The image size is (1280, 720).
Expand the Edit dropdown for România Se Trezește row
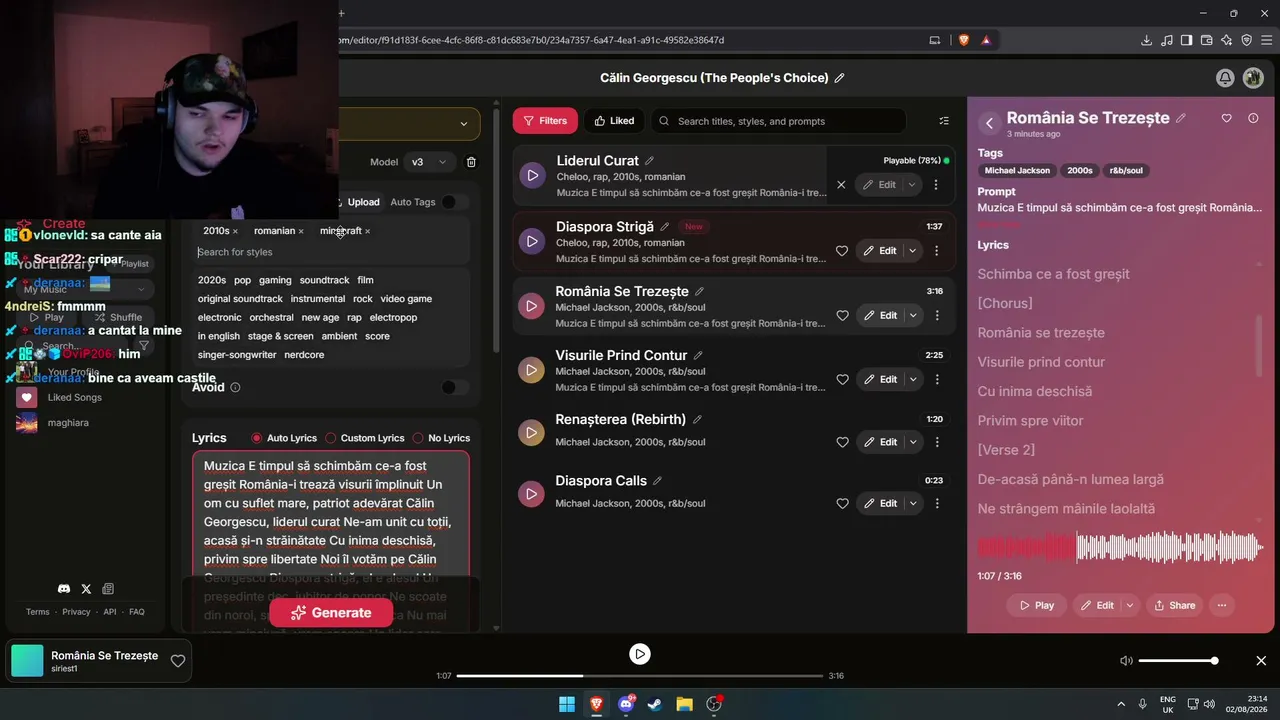click(x=913, y=315)
